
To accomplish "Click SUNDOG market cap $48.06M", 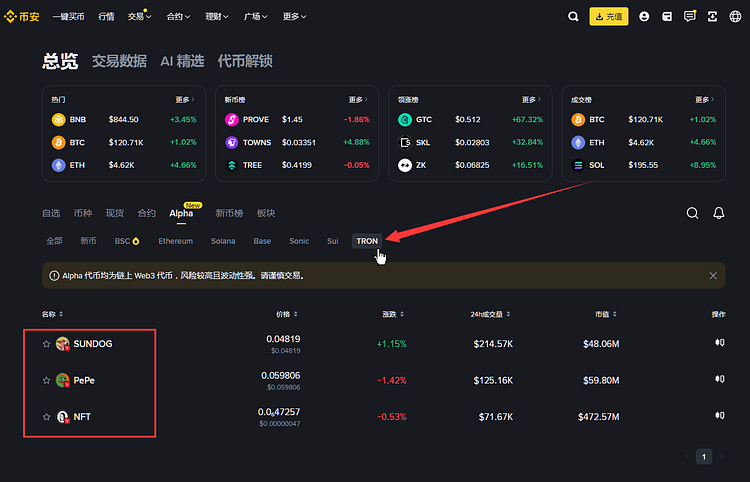I will [601, 344].
